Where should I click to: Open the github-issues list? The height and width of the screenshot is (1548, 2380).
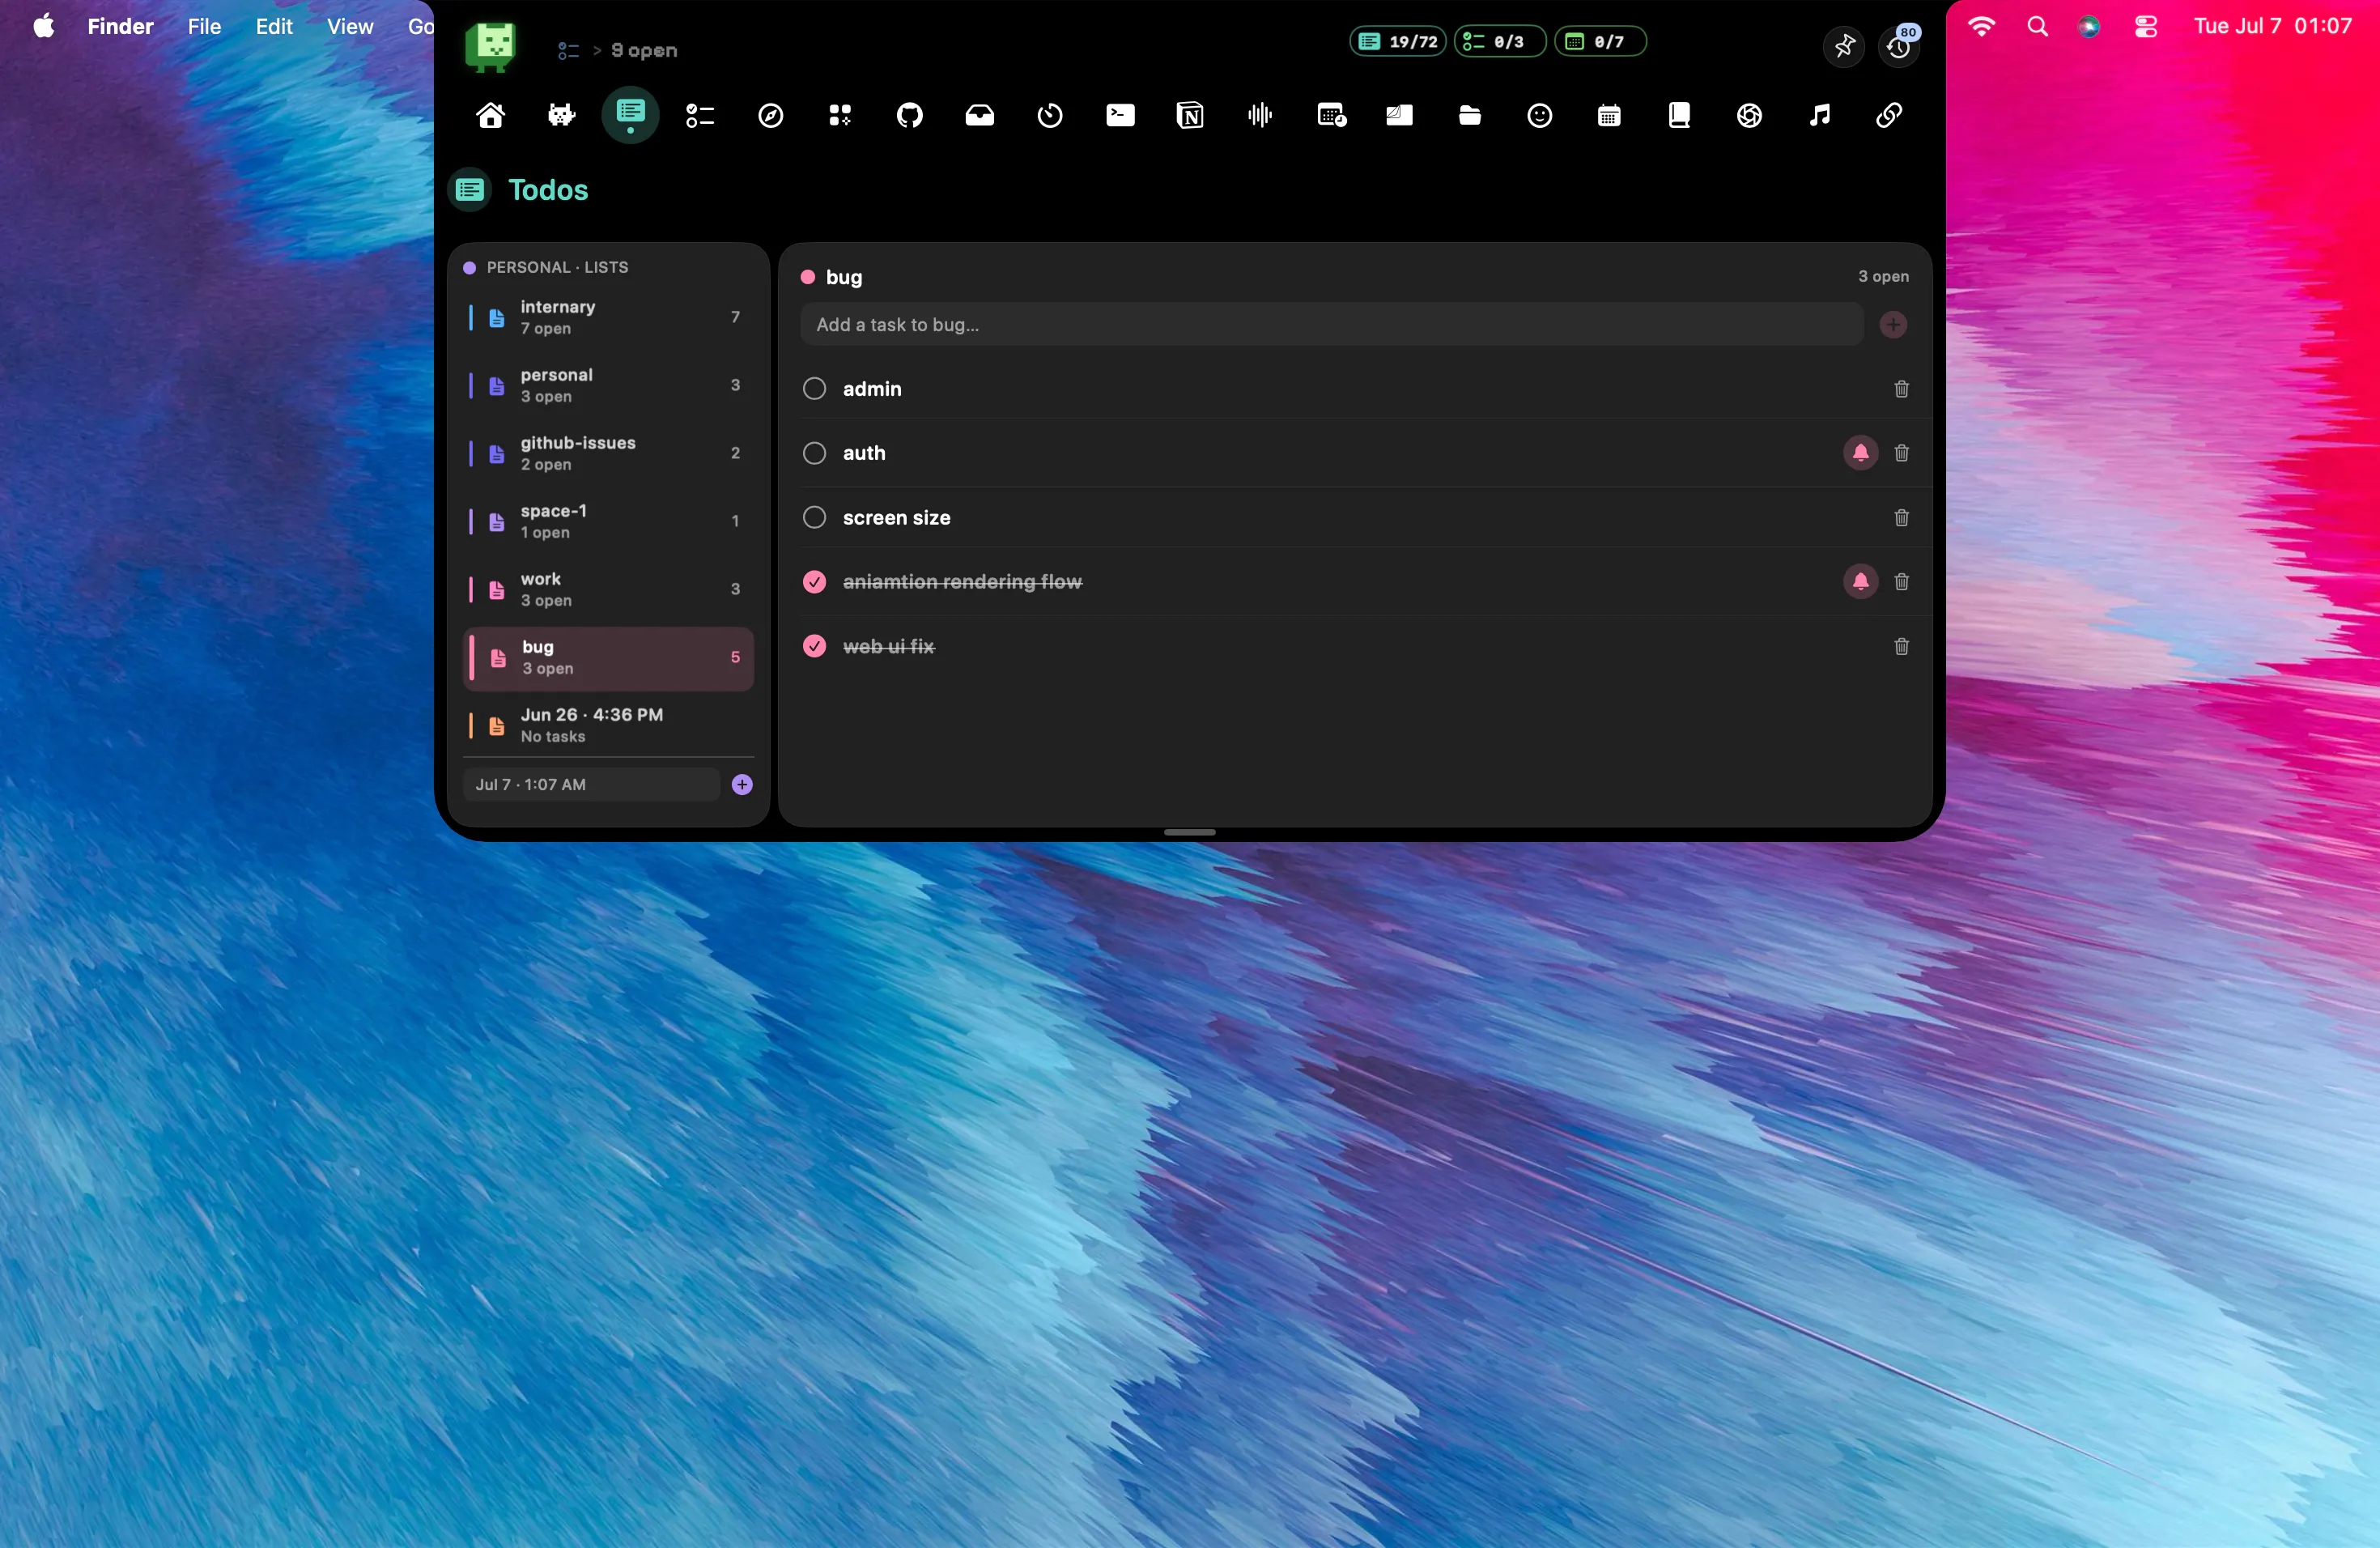click(608, 453)
